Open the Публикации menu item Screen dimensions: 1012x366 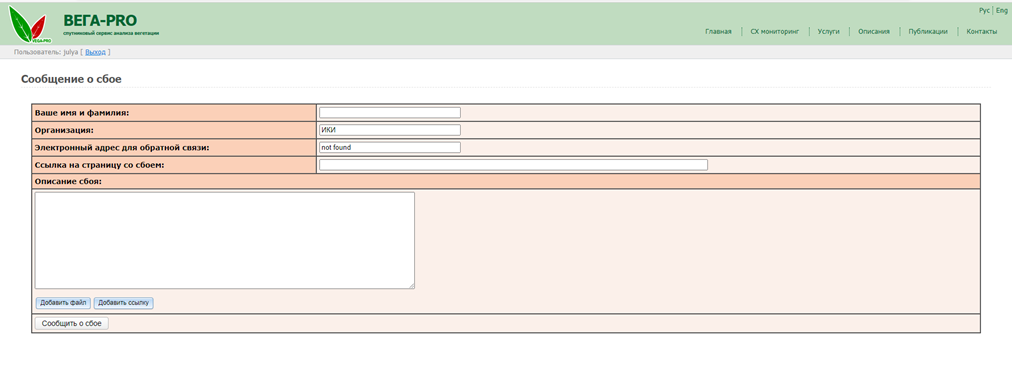[927, 31]
